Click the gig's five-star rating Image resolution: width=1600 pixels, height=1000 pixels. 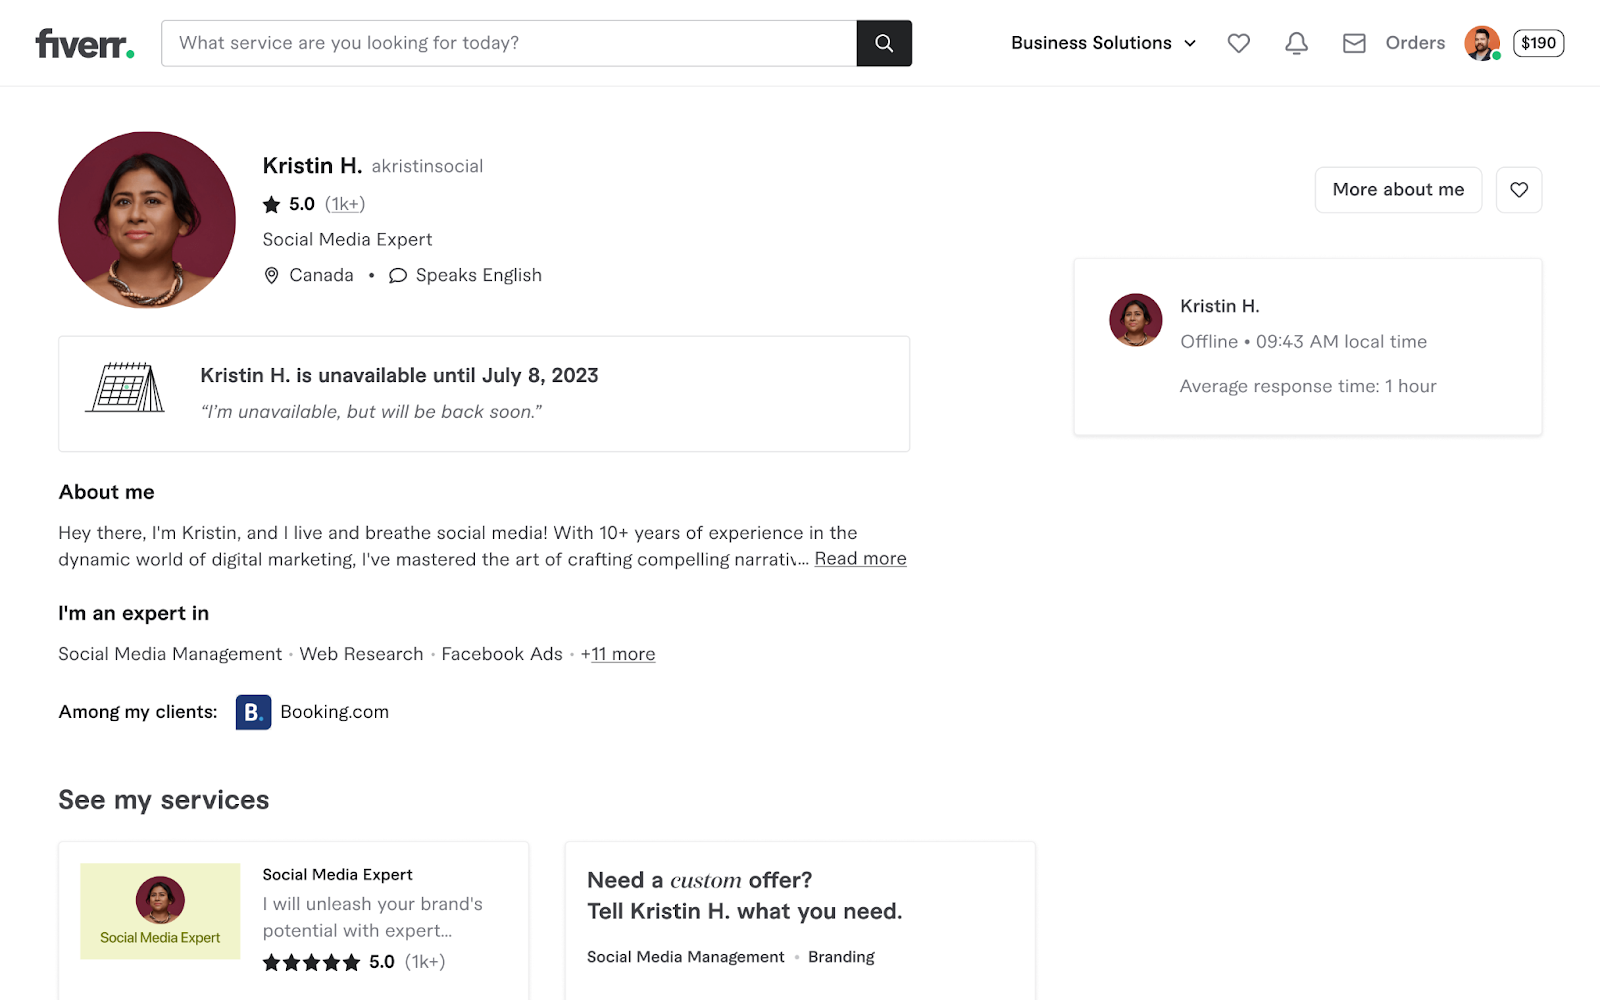coord(311,962)
